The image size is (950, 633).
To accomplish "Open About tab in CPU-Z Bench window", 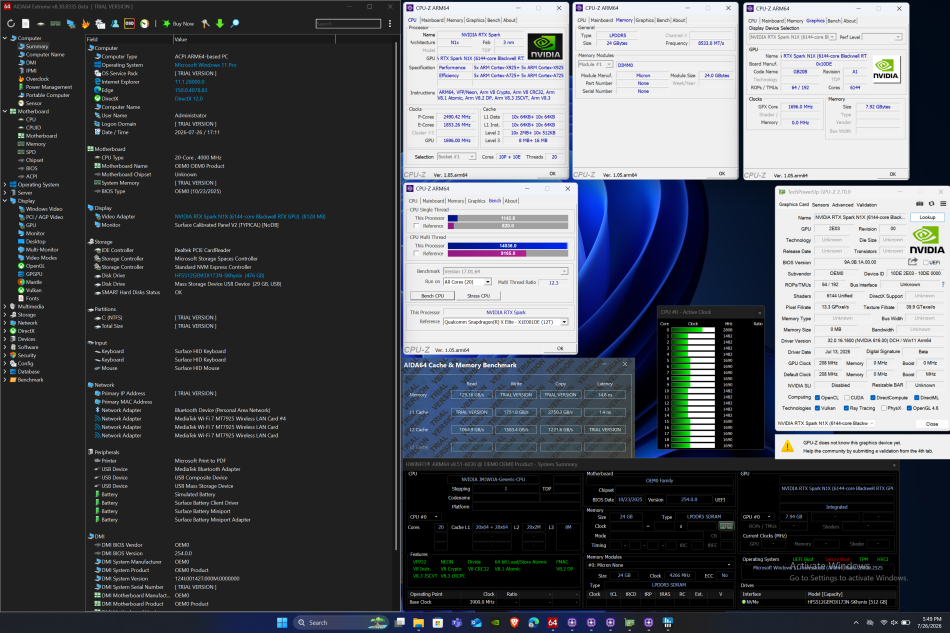I will pyautogui.click(x=511, y=201).
